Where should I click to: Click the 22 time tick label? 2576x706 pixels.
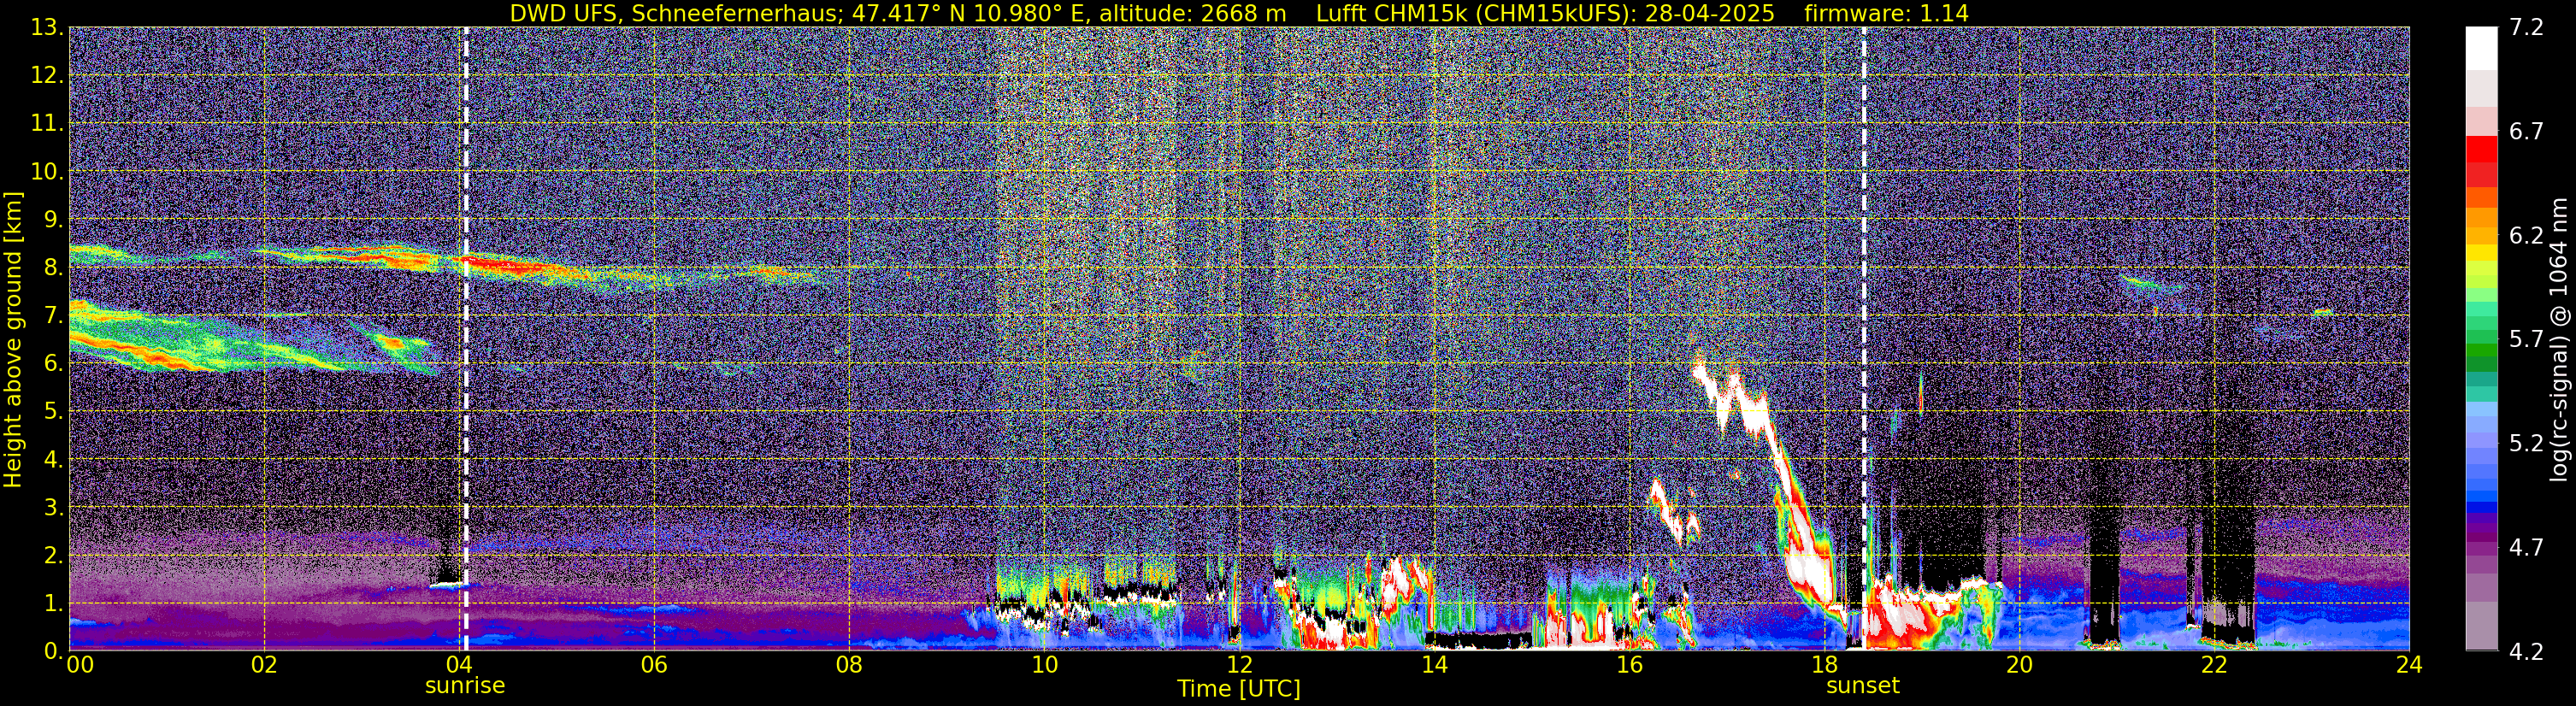tap(2214, 664)
